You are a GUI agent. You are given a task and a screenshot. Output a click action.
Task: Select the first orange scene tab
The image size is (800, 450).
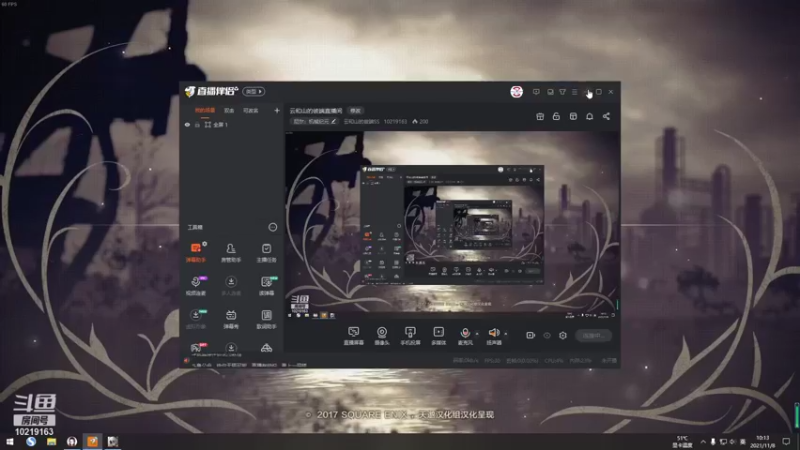click(205, 110)
